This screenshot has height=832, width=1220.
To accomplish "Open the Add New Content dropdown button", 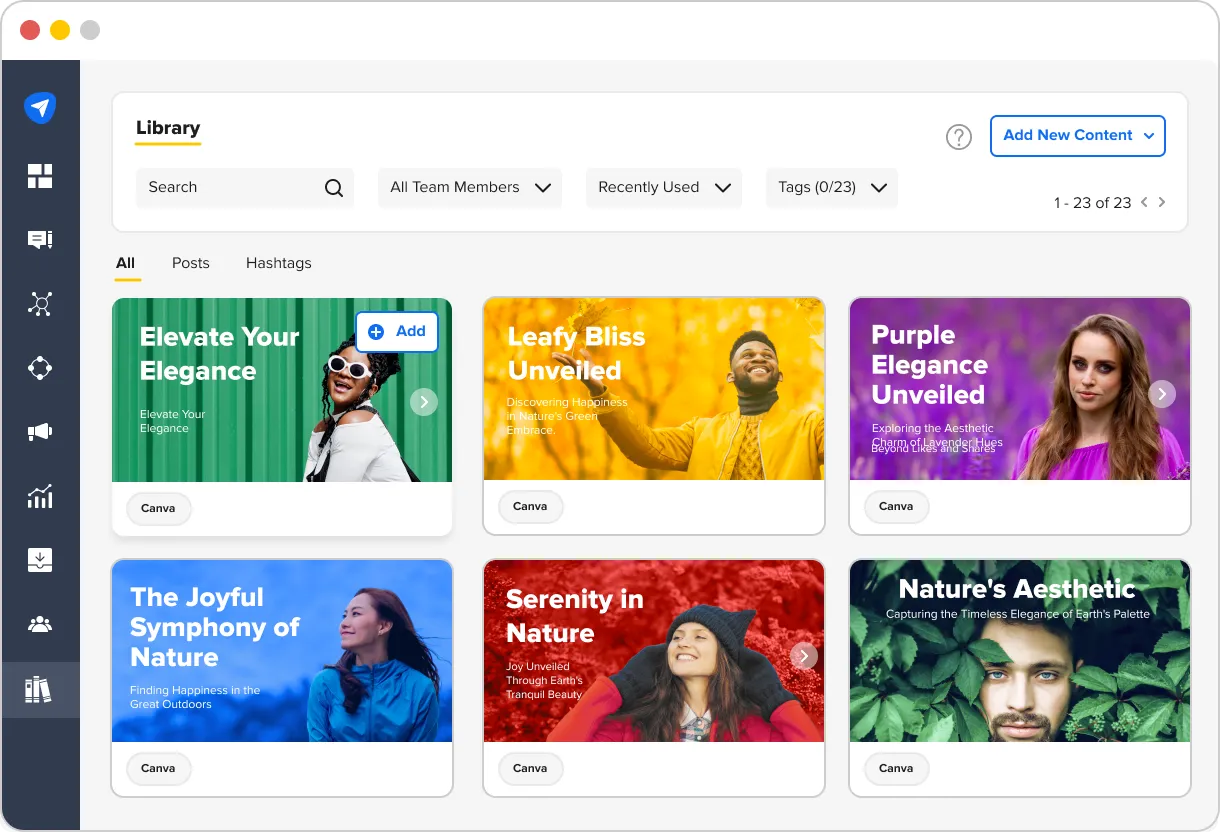I will 1077,136.
